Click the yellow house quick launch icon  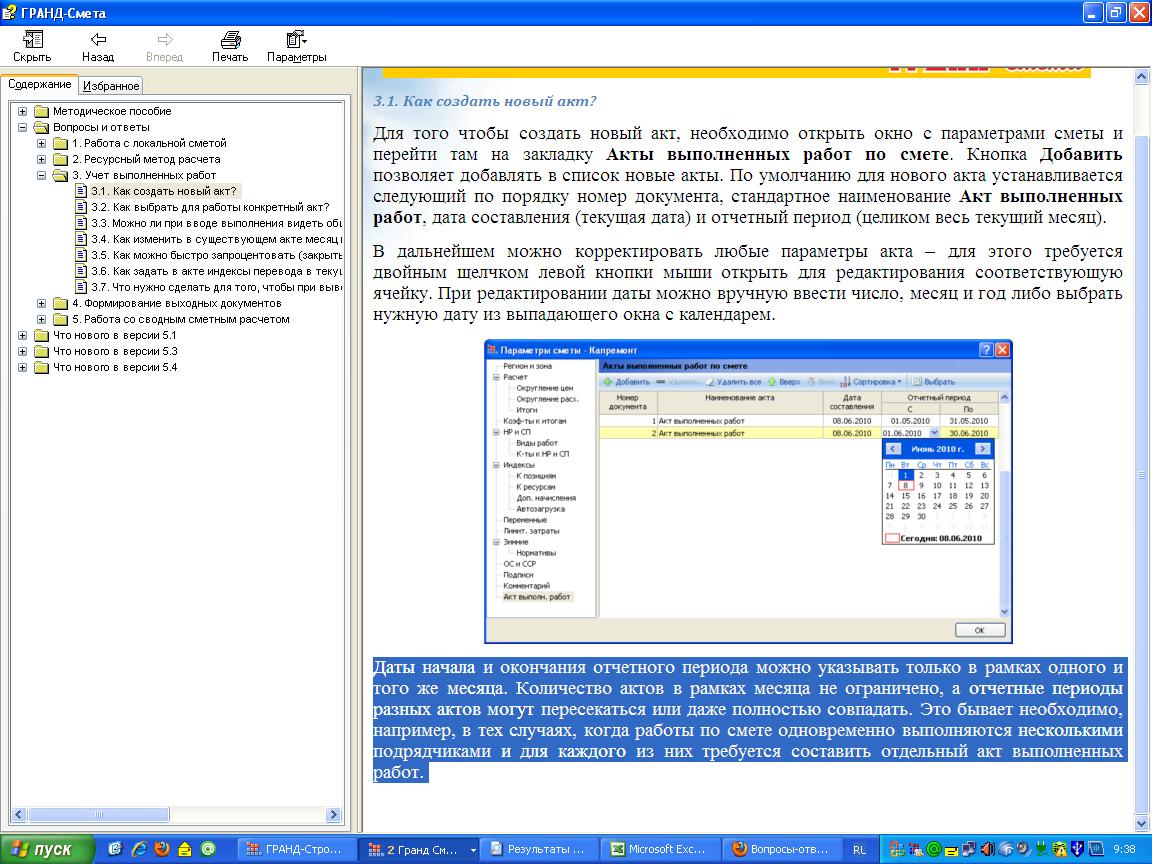click(x=185, y=849)
